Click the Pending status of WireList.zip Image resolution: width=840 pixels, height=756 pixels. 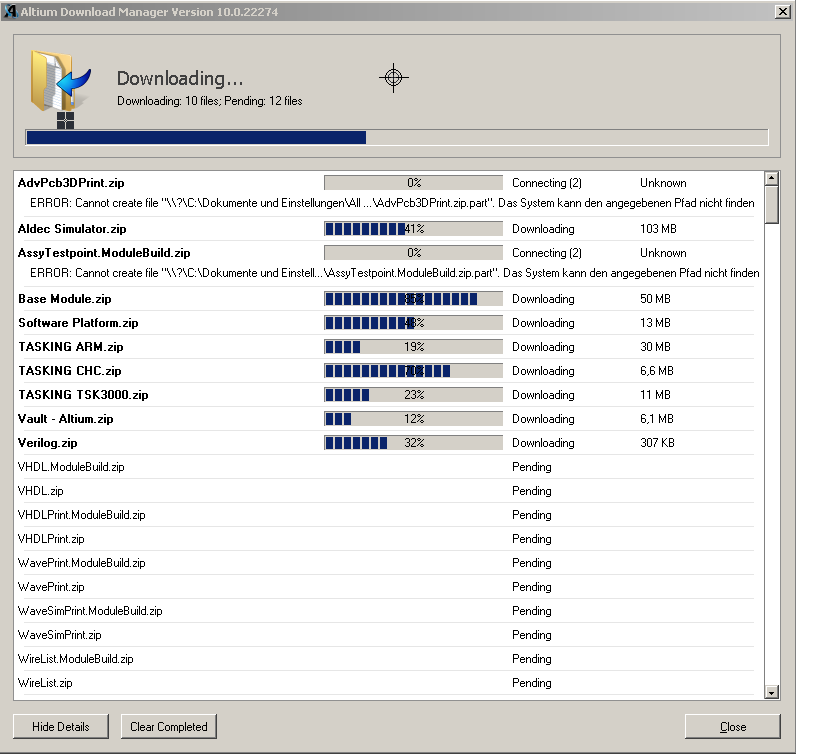click(531, 683)
